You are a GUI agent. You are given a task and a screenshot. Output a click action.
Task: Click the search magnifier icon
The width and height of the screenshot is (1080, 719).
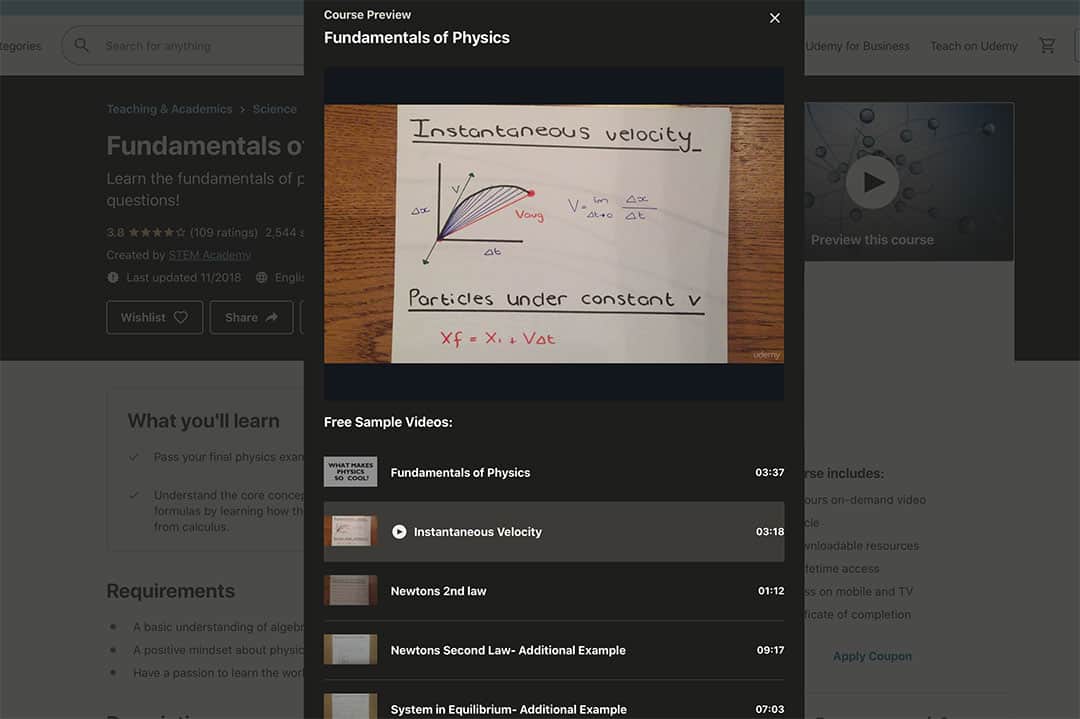tap(81, 45)
